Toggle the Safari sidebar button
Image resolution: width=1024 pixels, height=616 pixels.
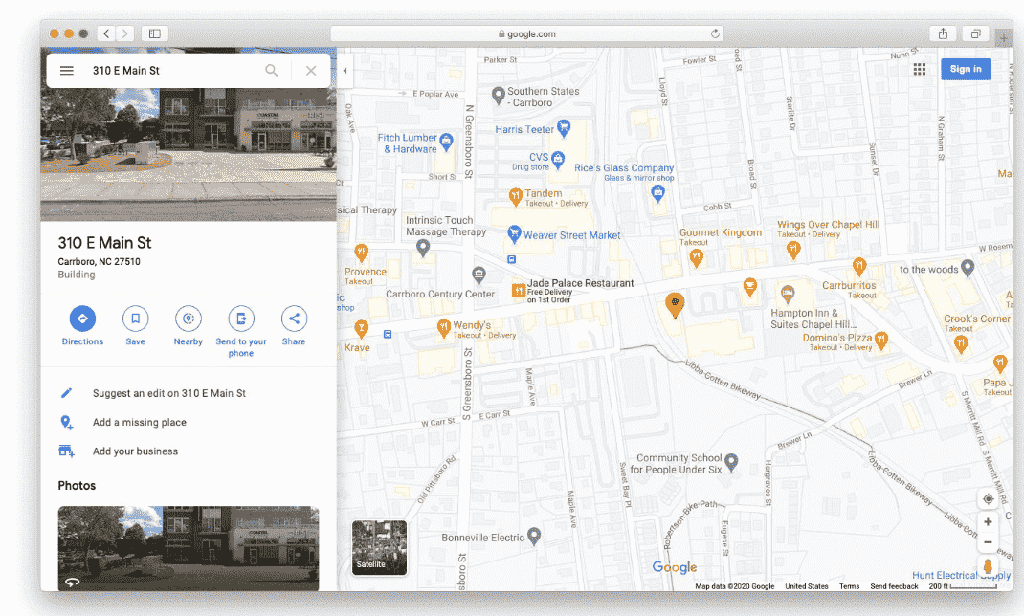(x=155, y=33)
